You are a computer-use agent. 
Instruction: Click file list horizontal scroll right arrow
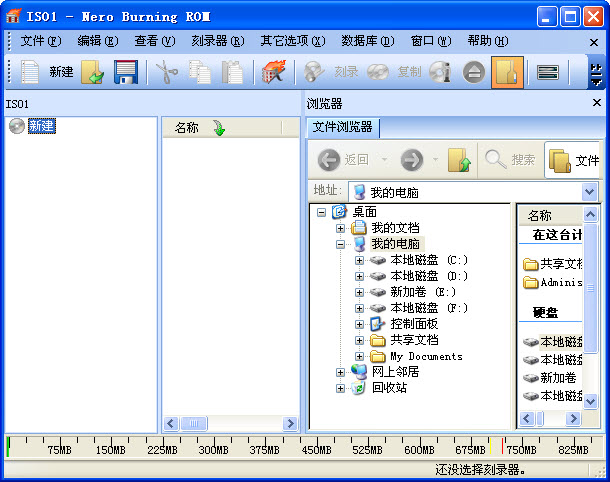(573, 419)
